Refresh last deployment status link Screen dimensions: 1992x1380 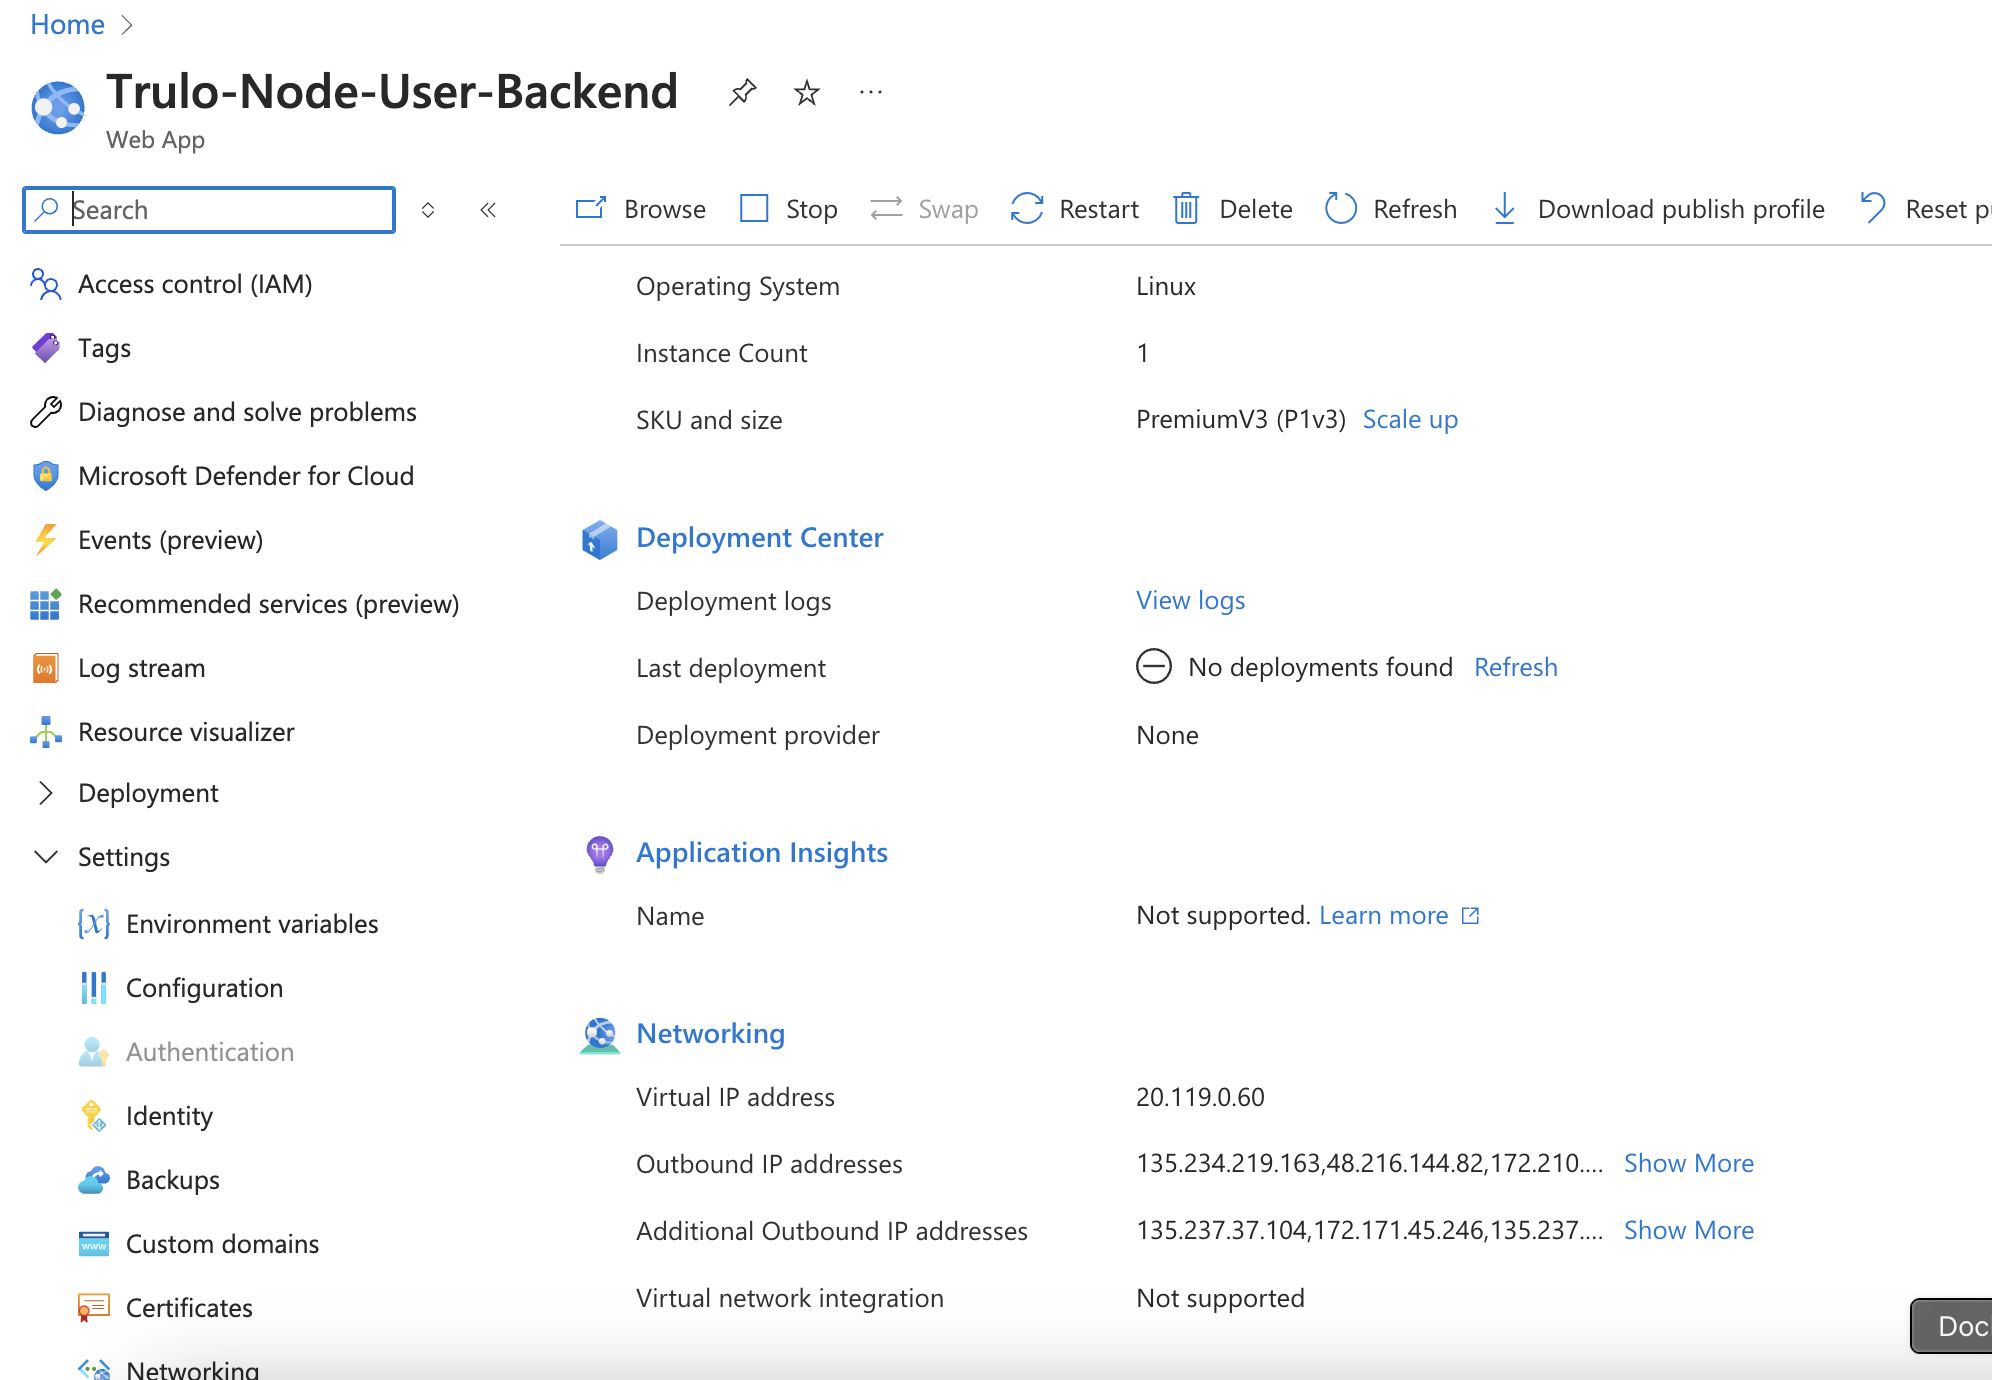click(1516, 668)
